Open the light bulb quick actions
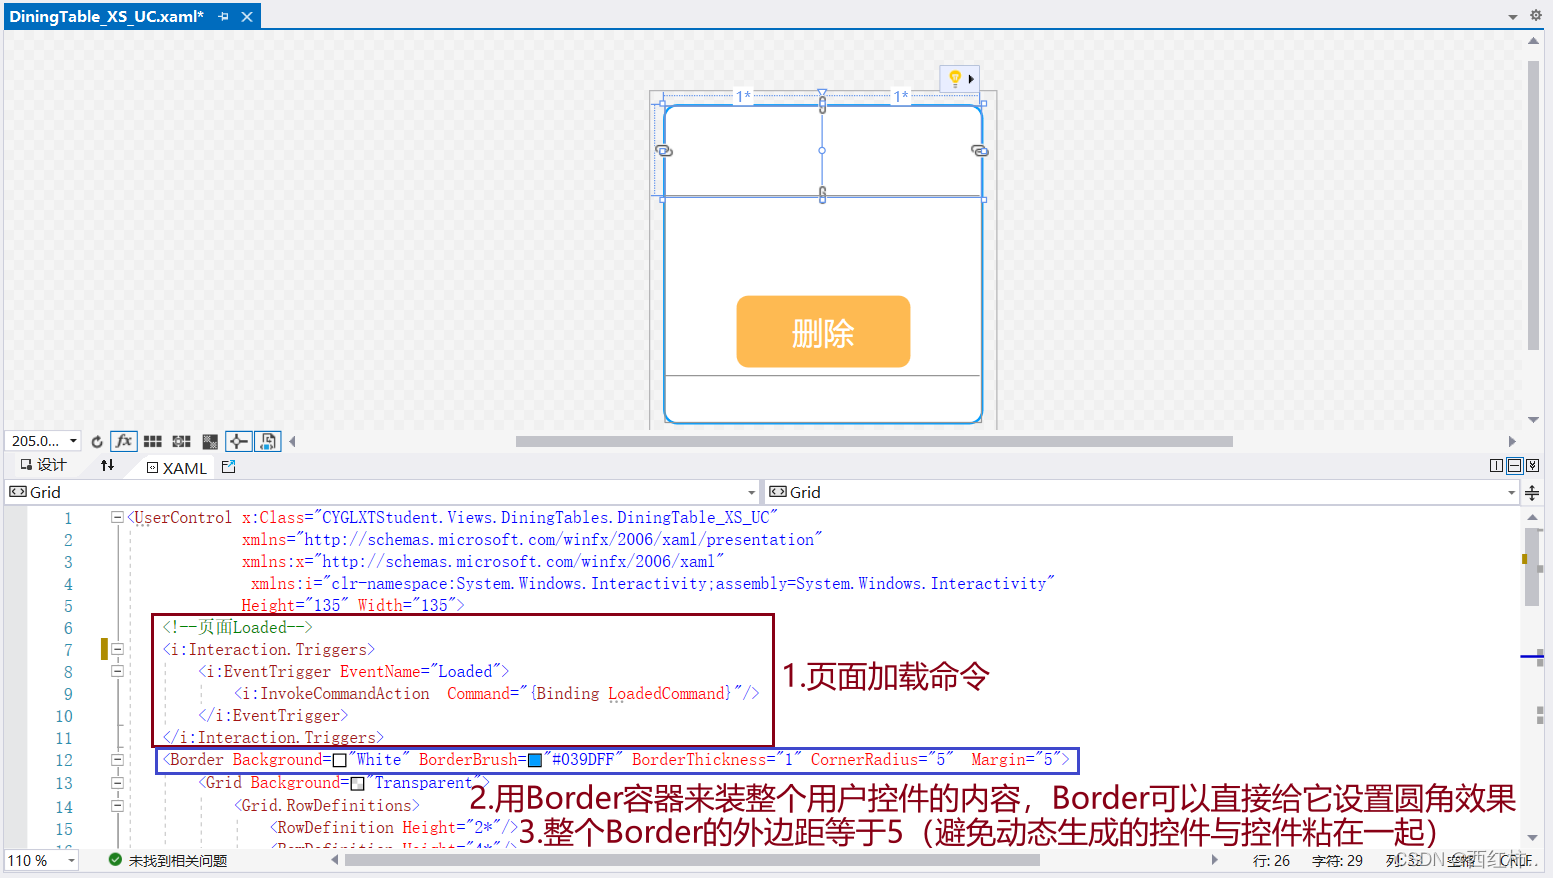 955,78
